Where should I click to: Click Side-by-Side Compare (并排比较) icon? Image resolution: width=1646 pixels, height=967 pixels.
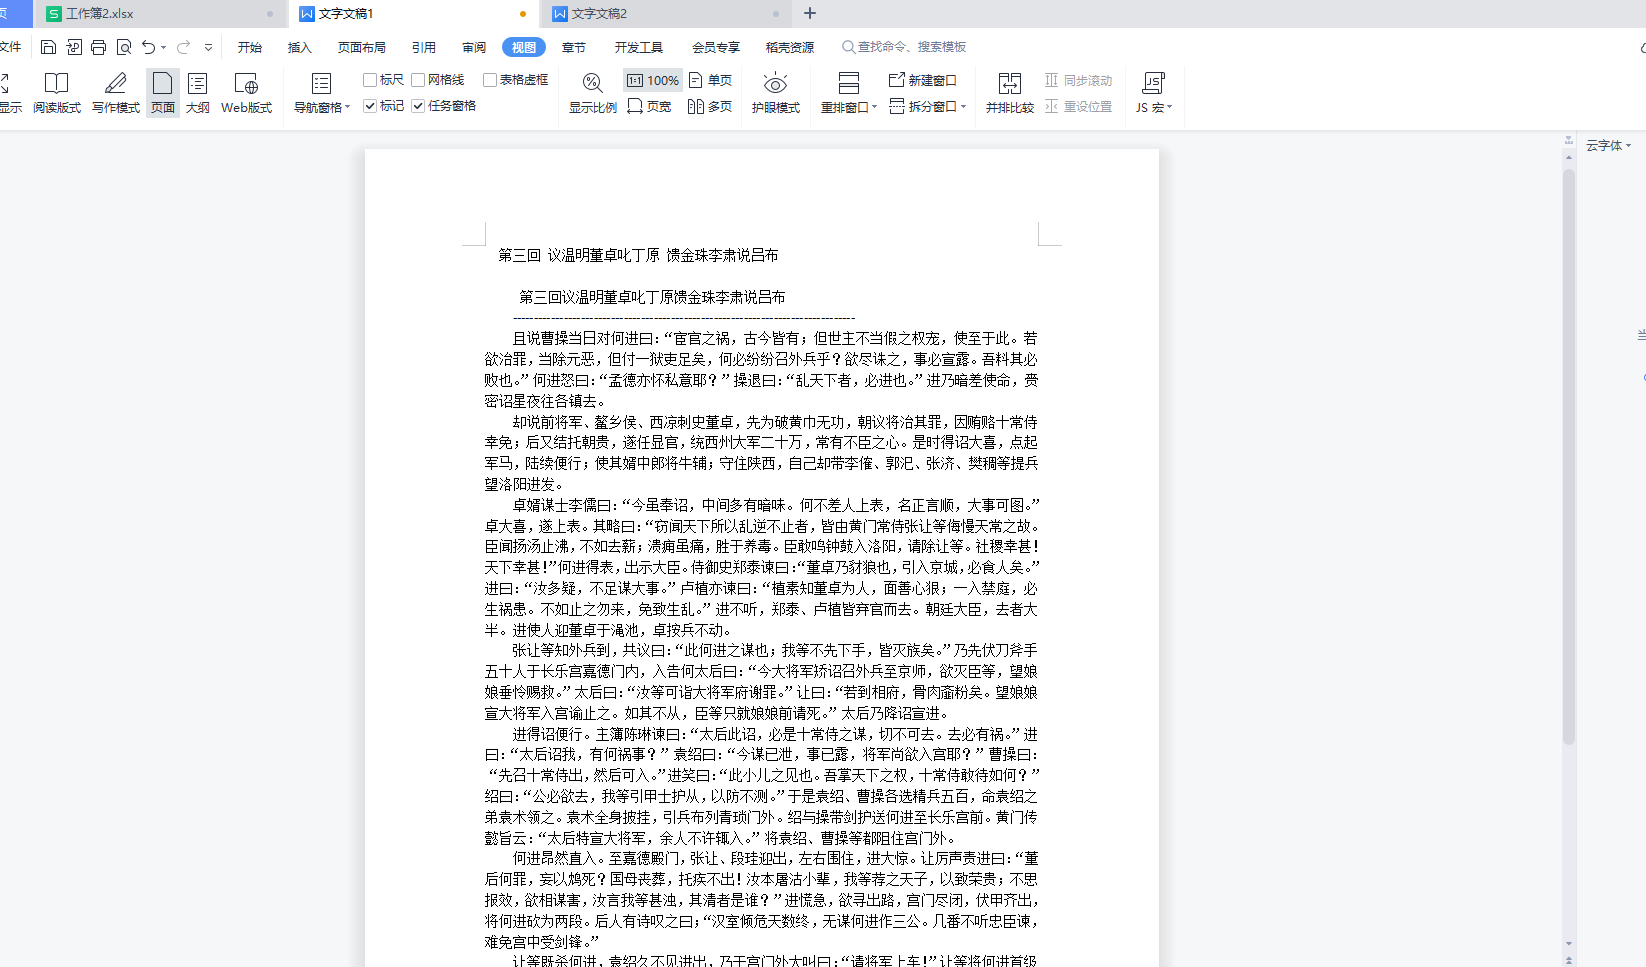pyautogui.click(x=1009, y=92)
